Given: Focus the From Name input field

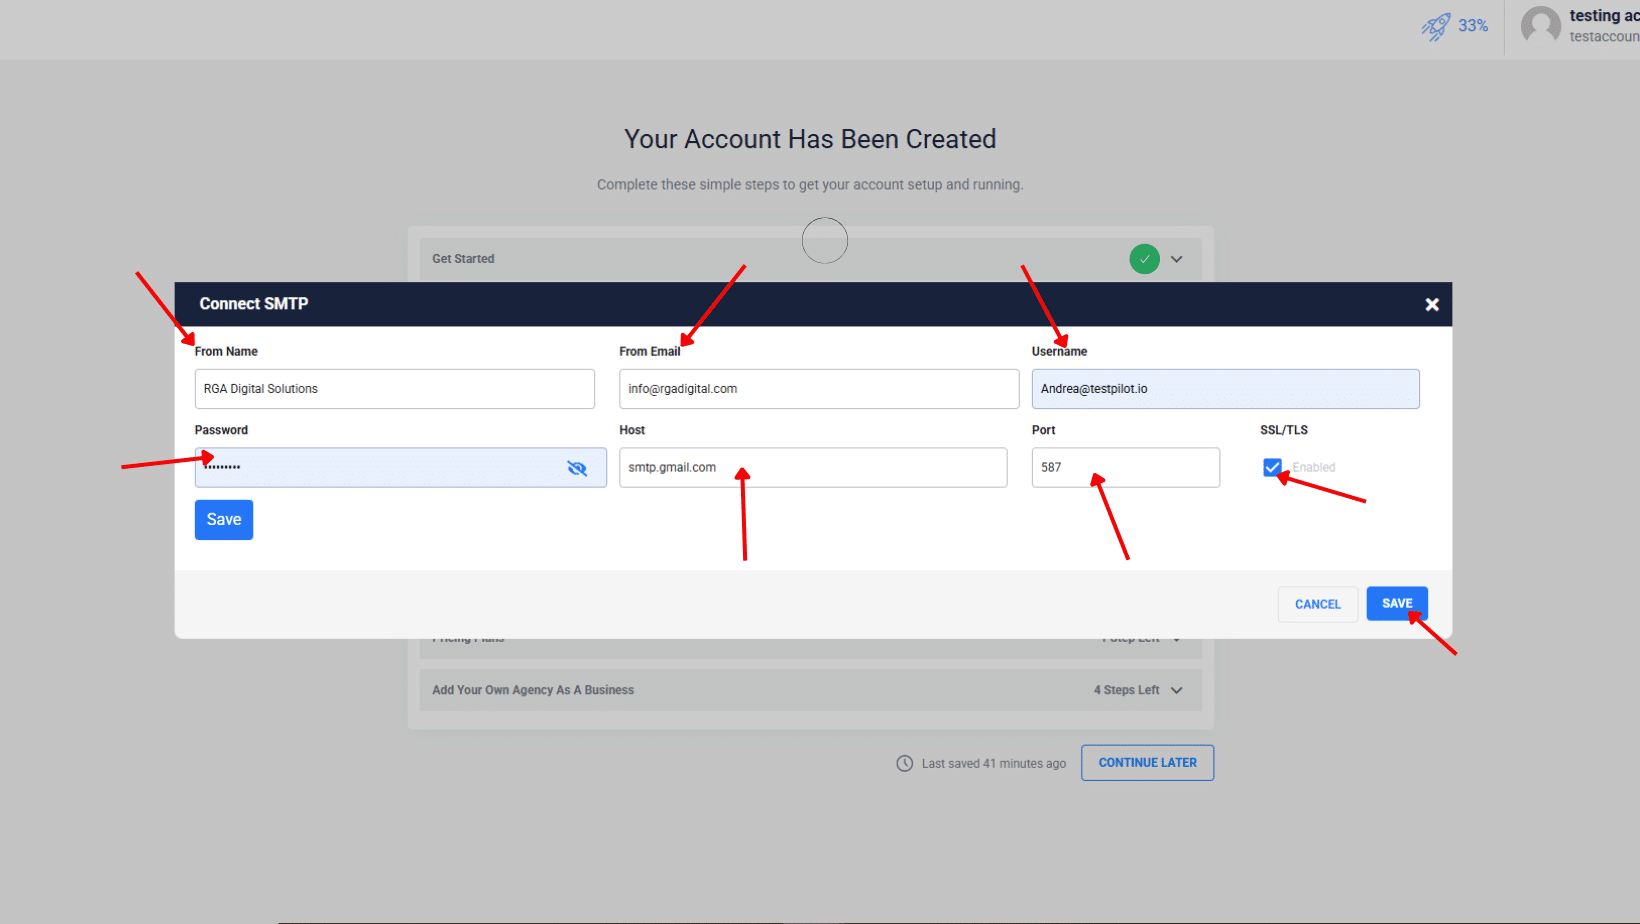Looking at the screenshot, I should pyautogui.click(x=394, y=389).
